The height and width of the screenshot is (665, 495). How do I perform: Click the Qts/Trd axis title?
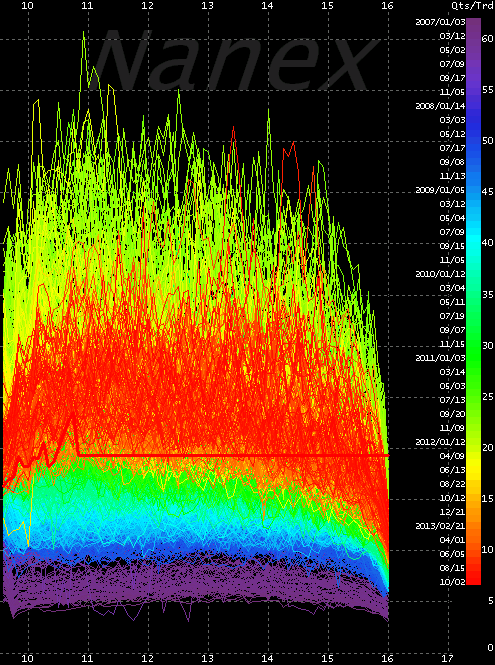pyautogui.click(x=474, y=6)
